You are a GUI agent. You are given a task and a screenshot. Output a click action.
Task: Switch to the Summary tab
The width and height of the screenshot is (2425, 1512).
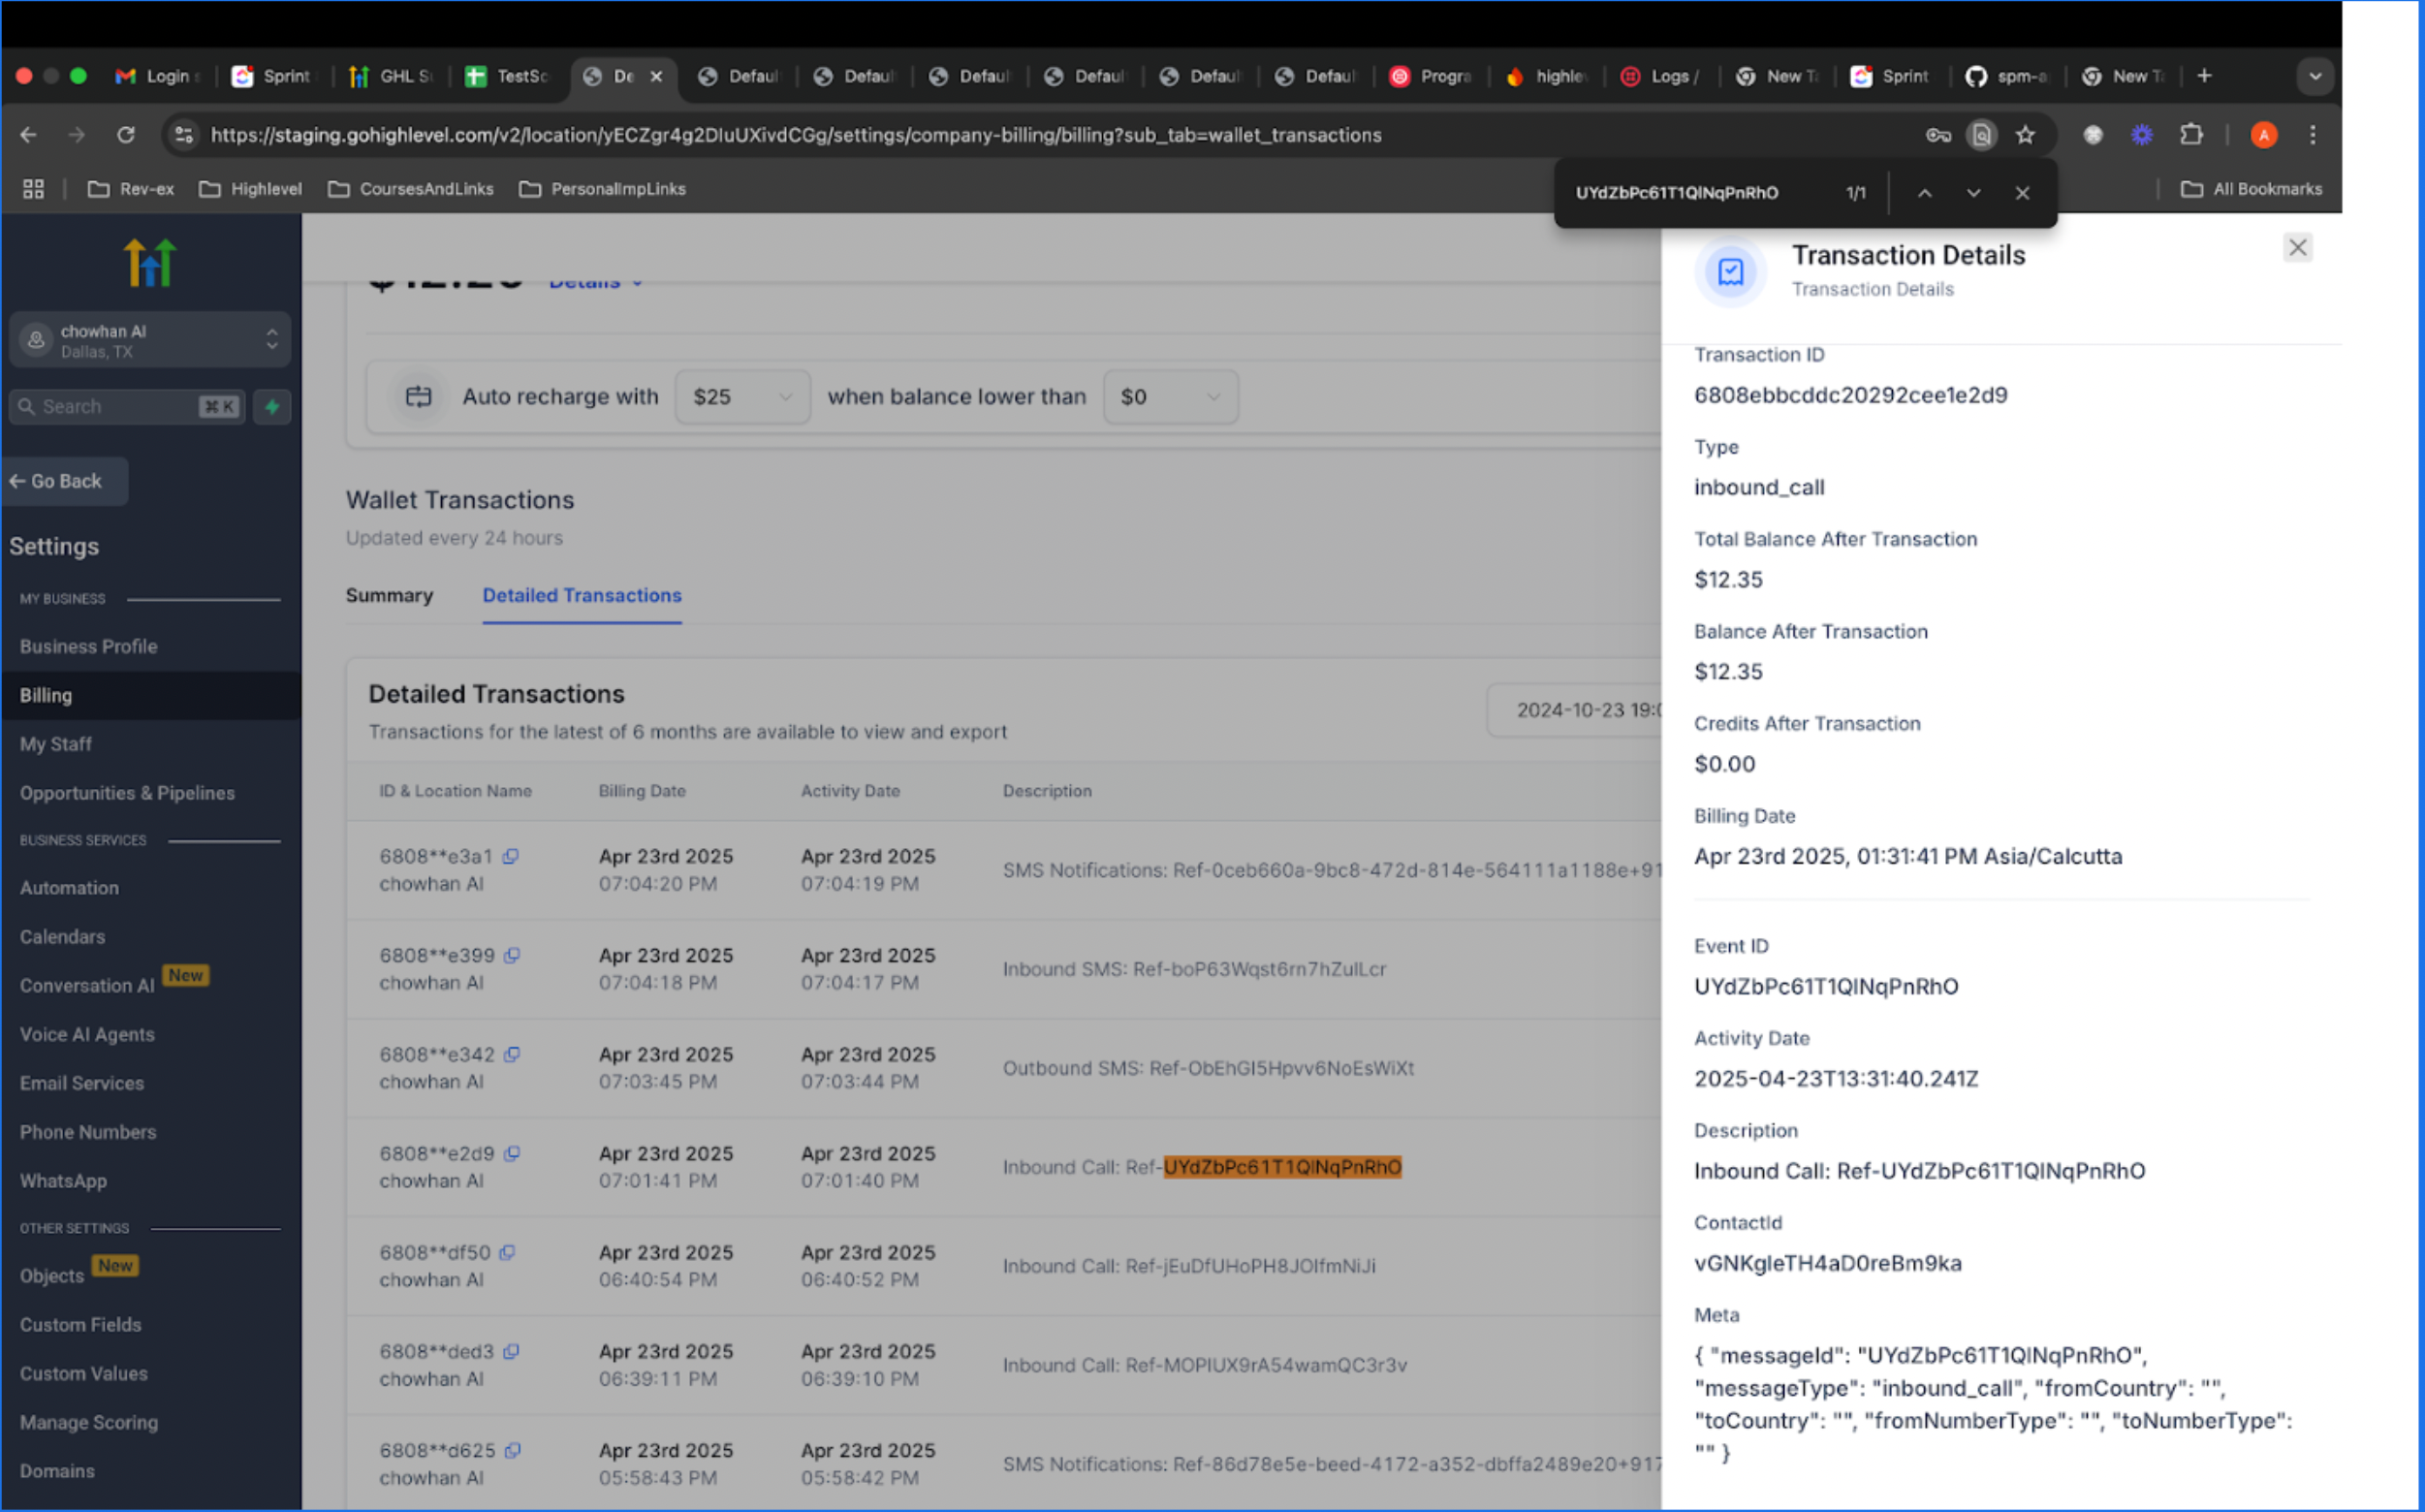389,595
